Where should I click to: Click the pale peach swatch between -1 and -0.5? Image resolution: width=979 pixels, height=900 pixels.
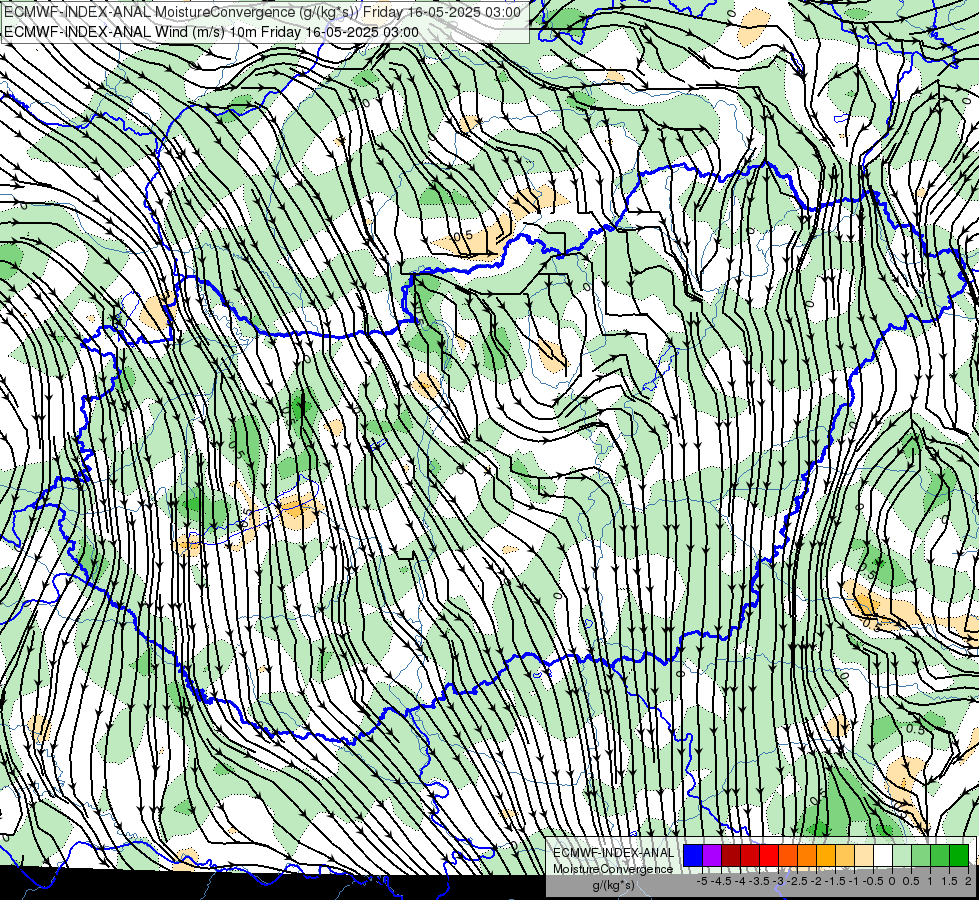(864, 856)
